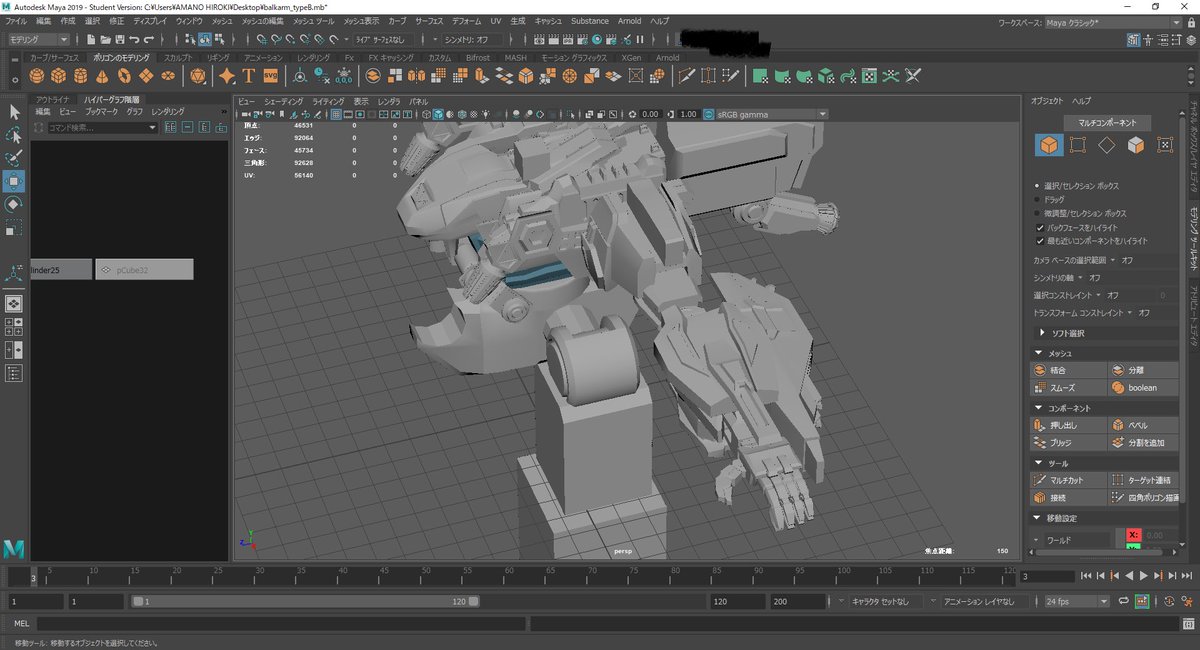Toggle 最も近いコンポーネントをハイライト checkbox
This screenshot has width=1200, height=650.
pos(1040,241)
